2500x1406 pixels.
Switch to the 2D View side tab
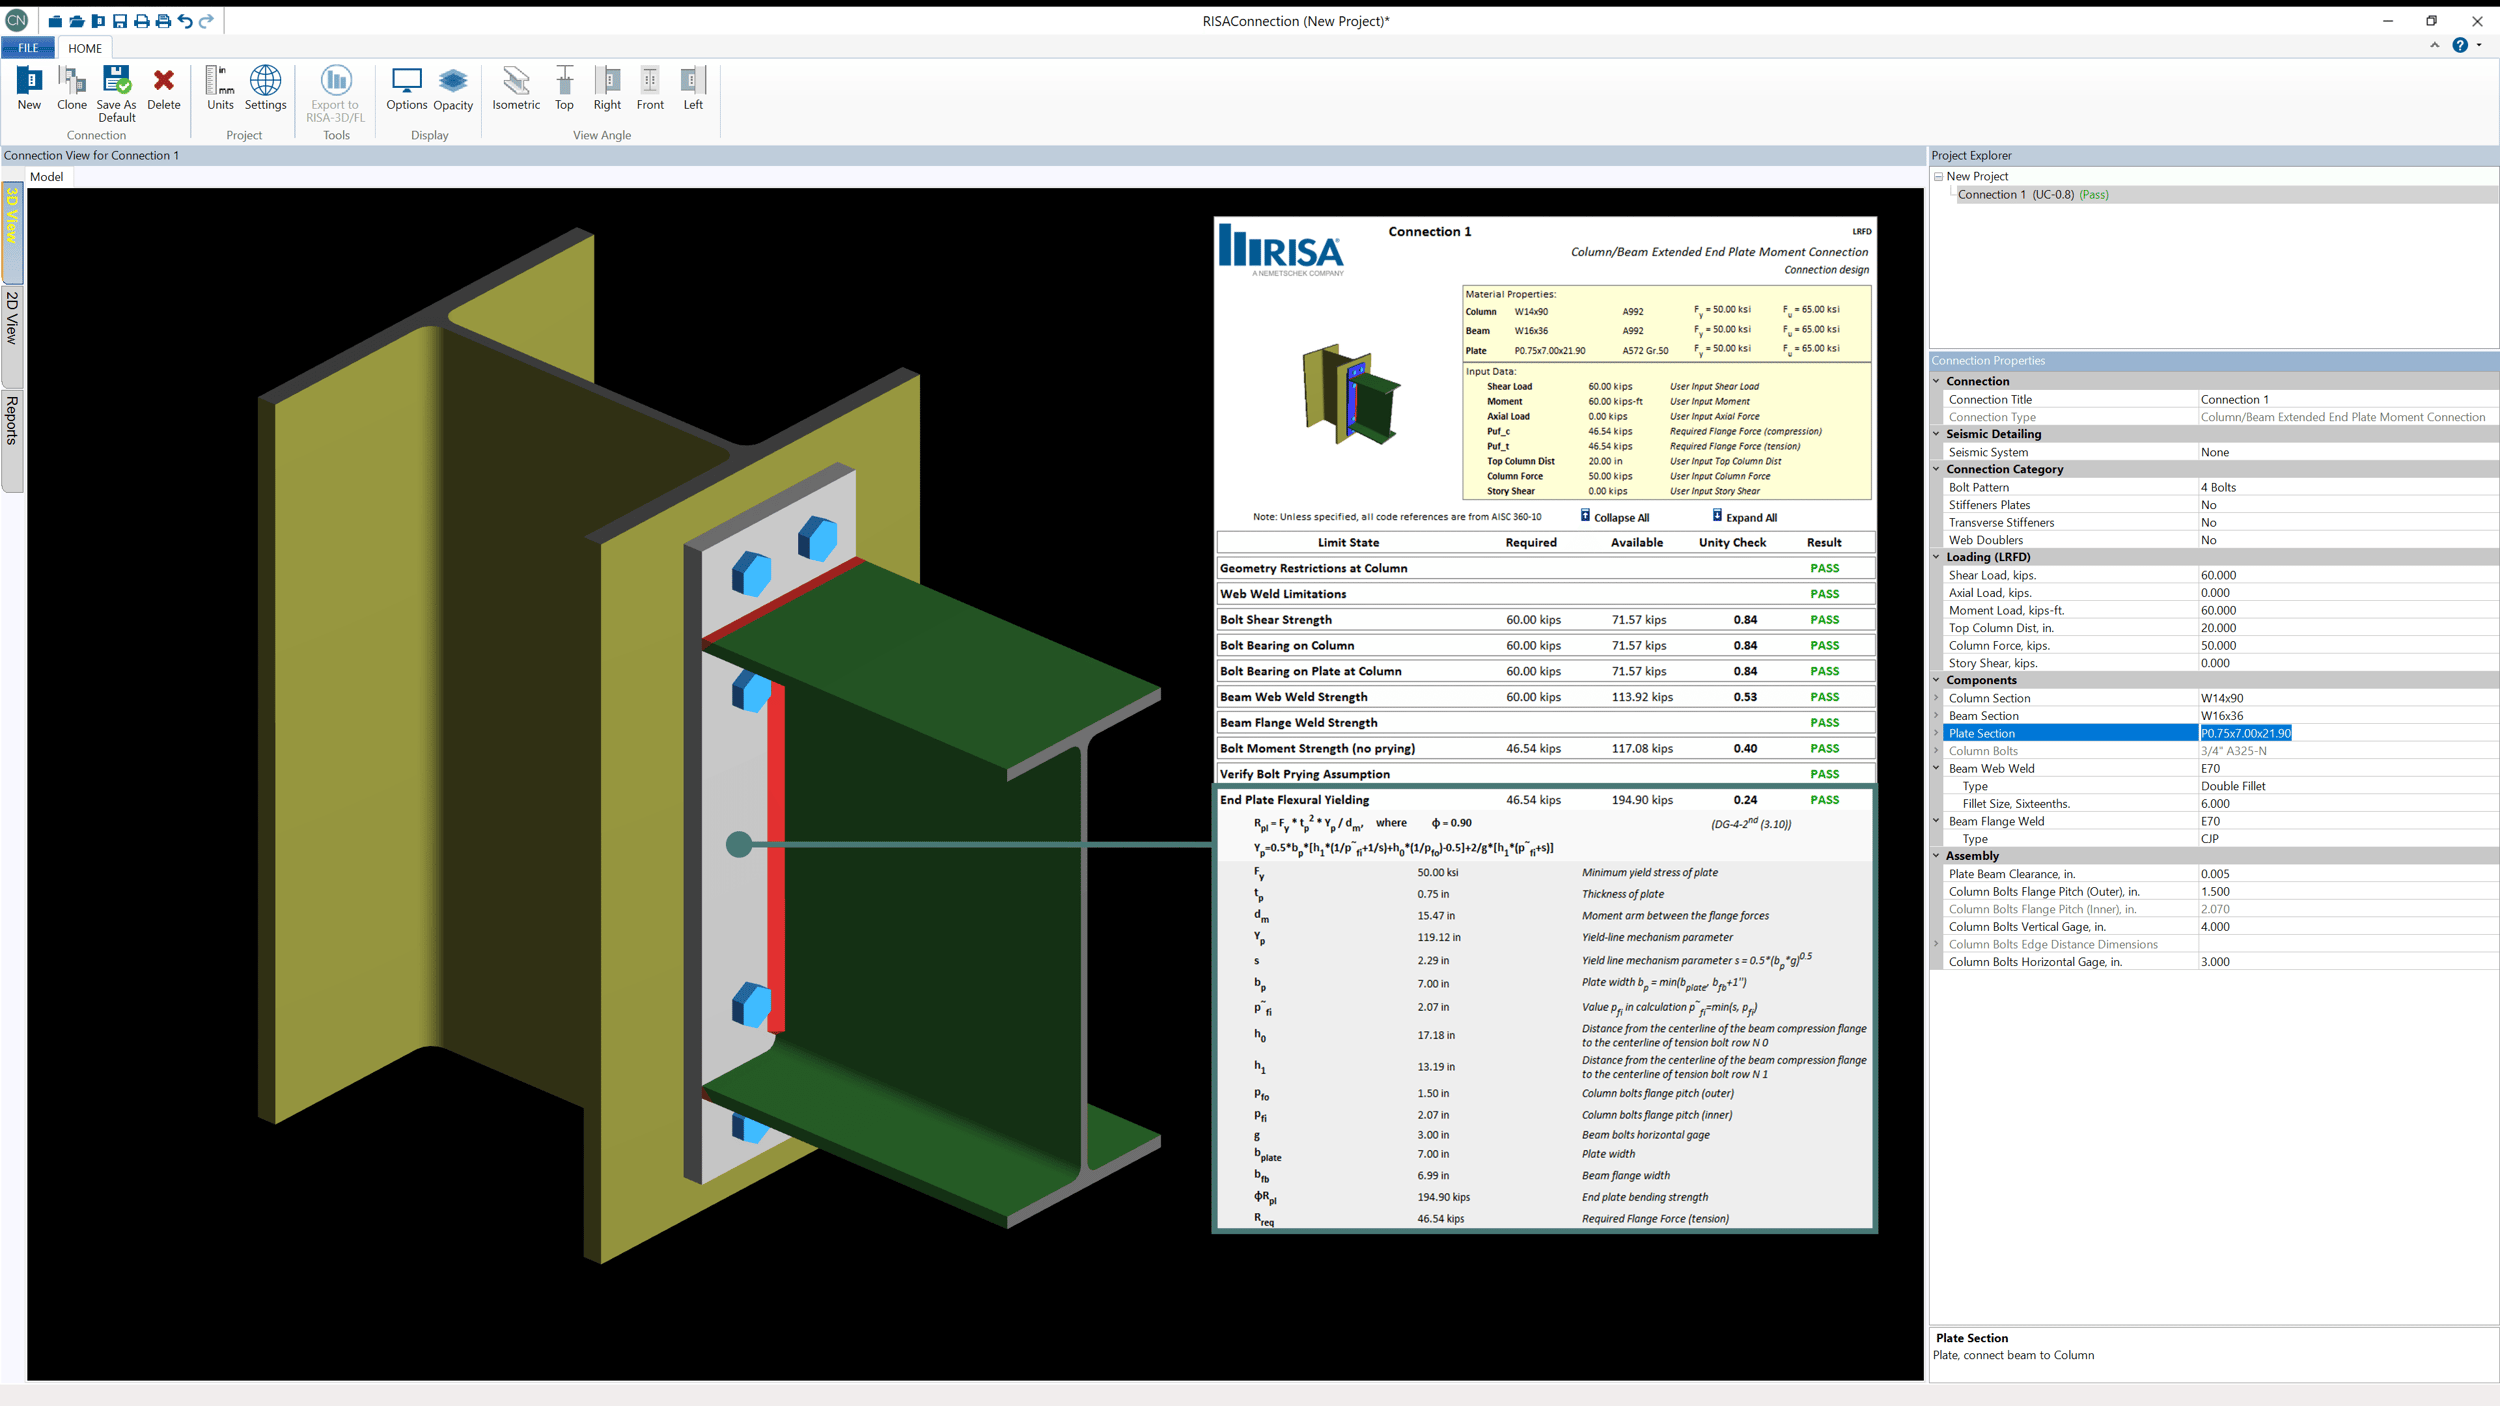pyautogui.click(x=12, y=320)
